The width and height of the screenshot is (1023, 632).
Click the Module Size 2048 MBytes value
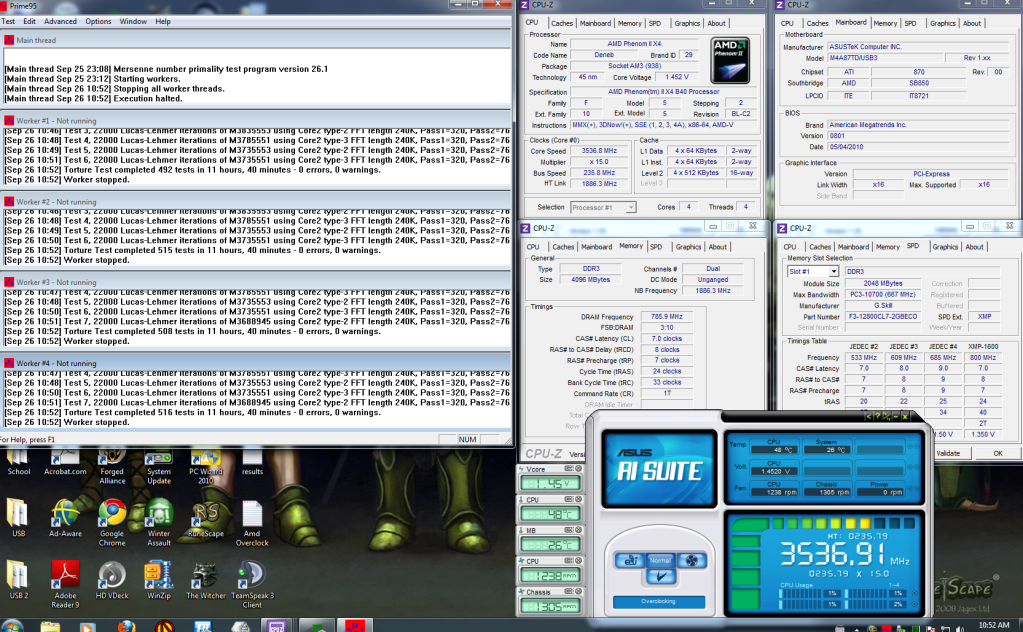click(883, 284)
